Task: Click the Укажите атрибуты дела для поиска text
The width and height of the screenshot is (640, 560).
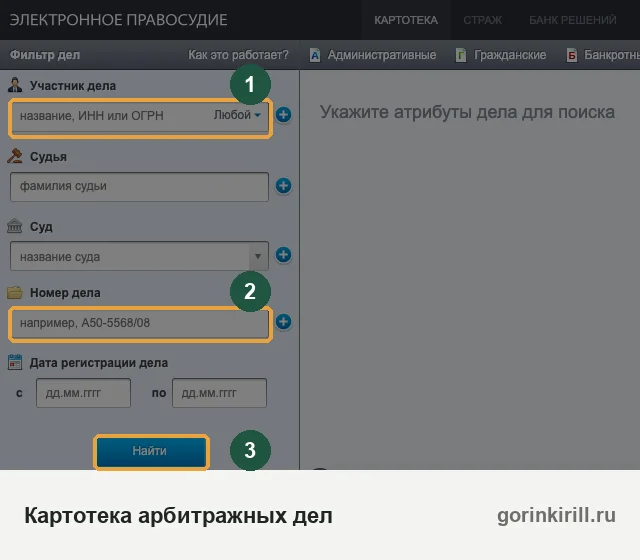Action: 467,112
